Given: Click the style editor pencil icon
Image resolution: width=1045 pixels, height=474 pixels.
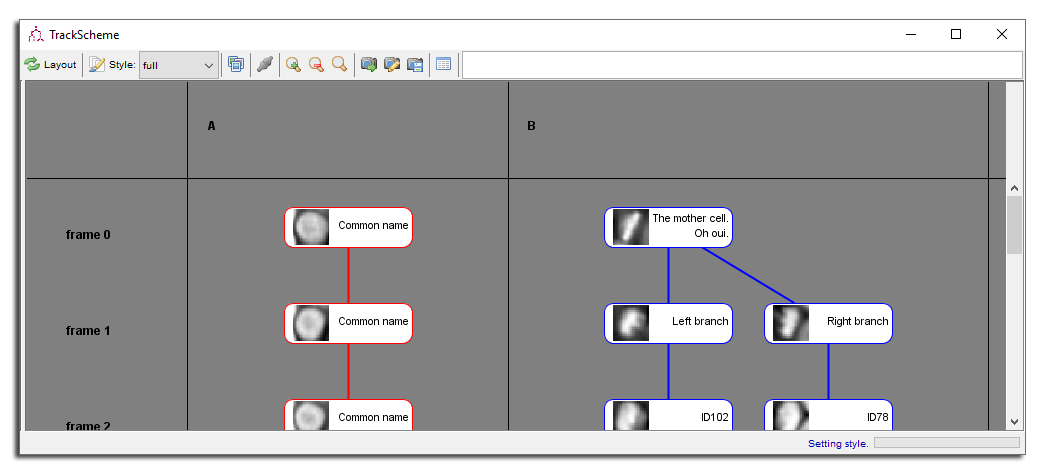Looking at the screenshot, I should click(x=97, y=65).
